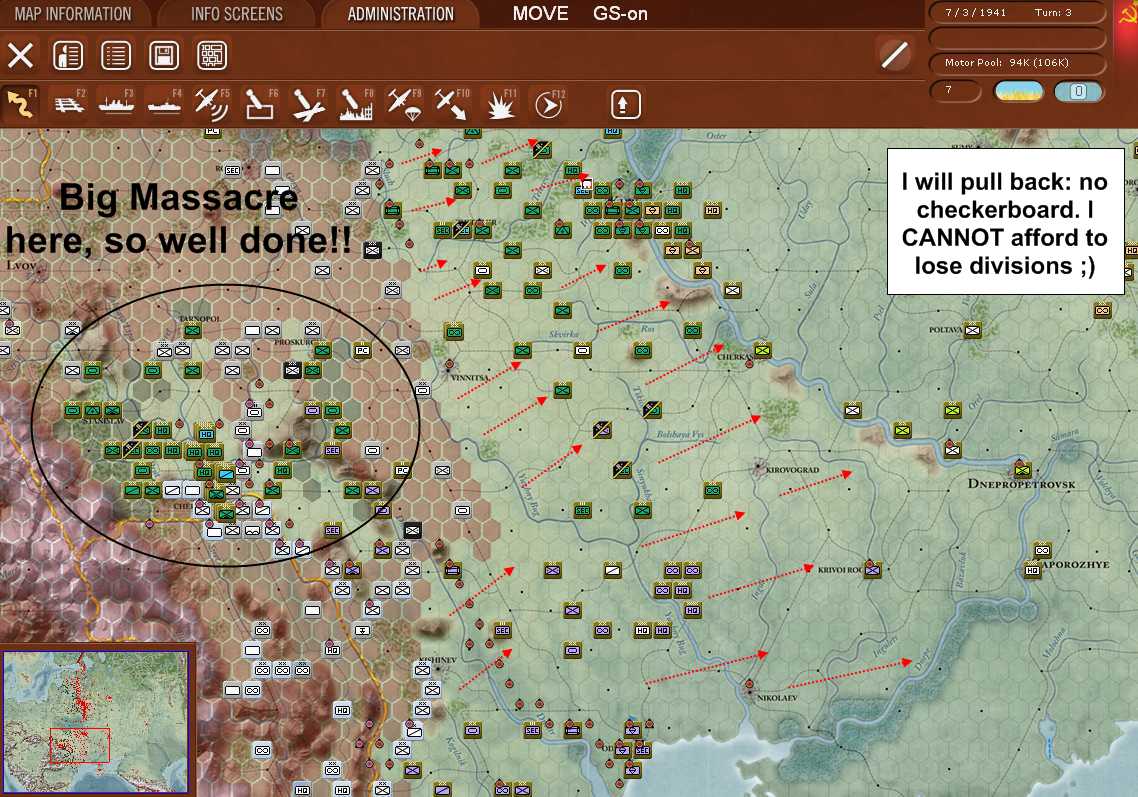Open the Map Information tab
1138x797 pixels.
click(73, 14)
